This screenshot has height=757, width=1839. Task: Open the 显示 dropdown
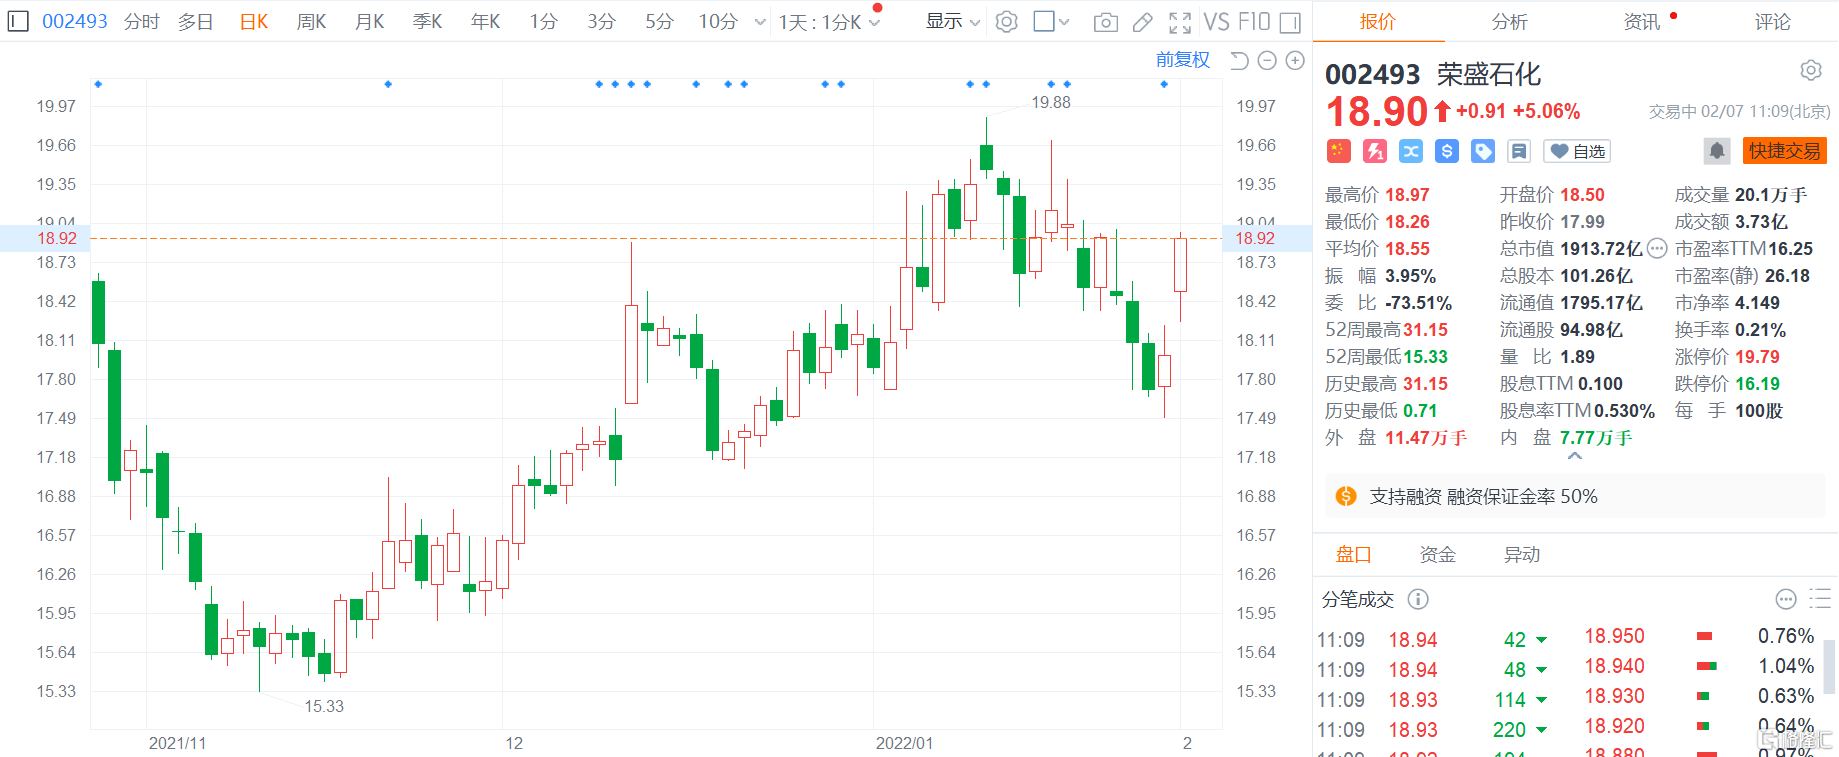952,22
